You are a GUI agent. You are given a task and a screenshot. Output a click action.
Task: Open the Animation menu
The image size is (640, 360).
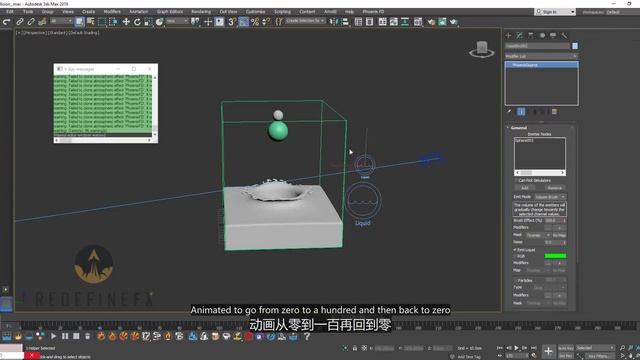click(138, 12)
